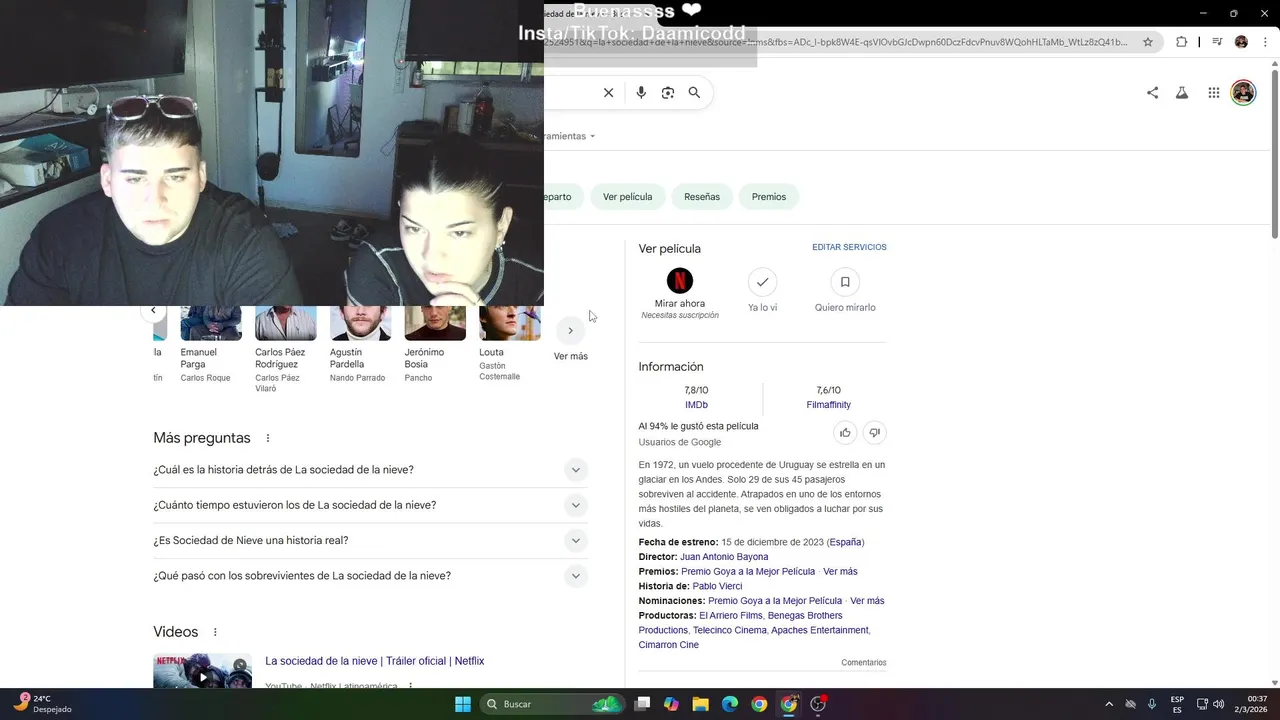Open Google Lens image search

668,93
